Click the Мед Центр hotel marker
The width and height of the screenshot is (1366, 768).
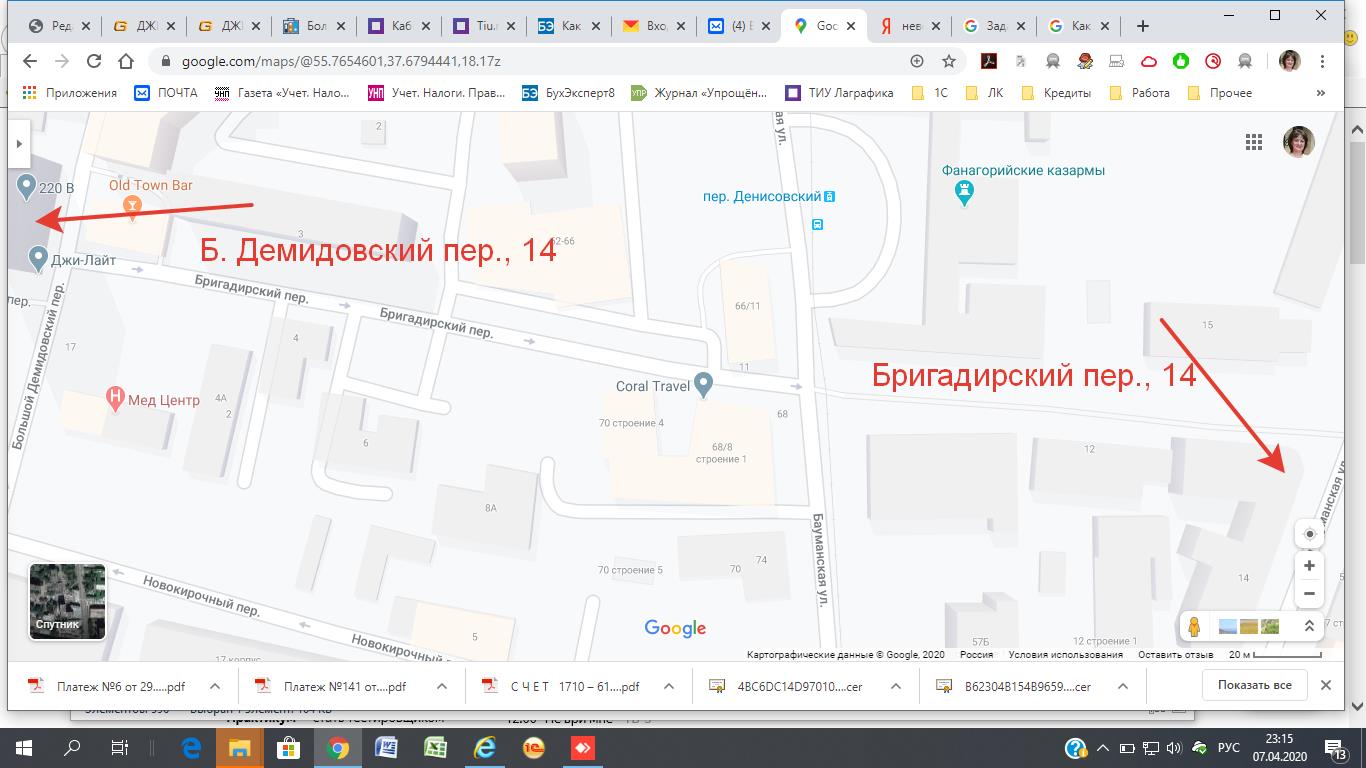pos(116,400)
